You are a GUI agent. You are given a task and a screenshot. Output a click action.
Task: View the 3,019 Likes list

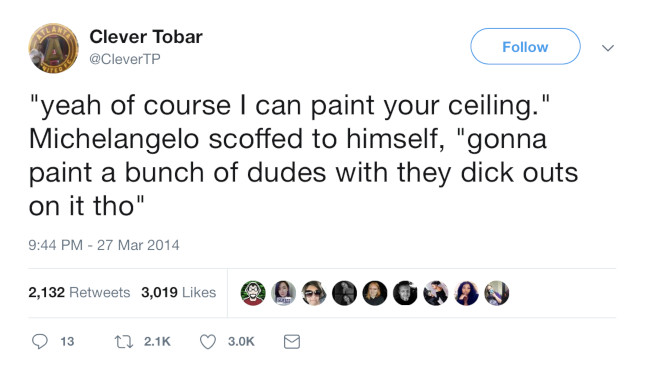click(x=179, y=293)
